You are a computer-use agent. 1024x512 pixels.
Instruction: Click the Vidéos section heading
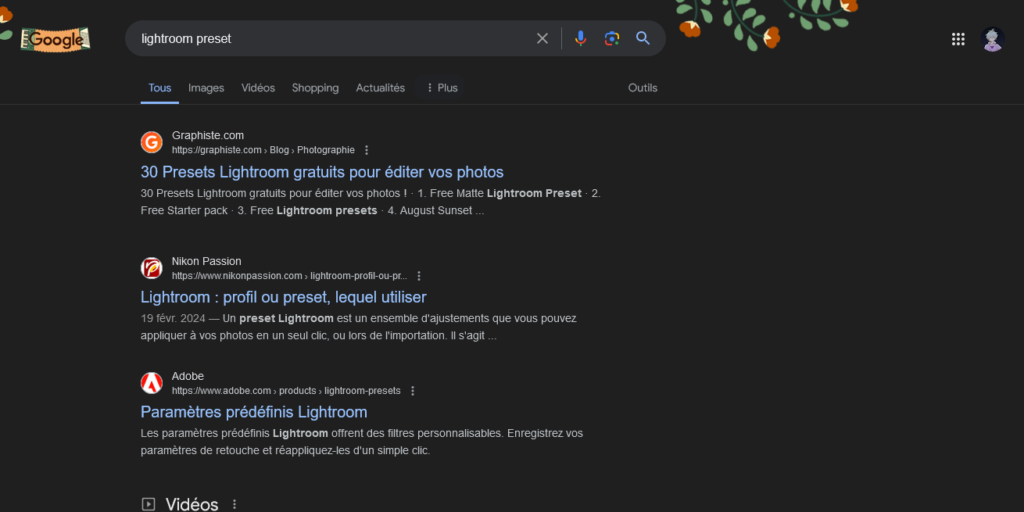pyautogui.click(x=192, y=504)
